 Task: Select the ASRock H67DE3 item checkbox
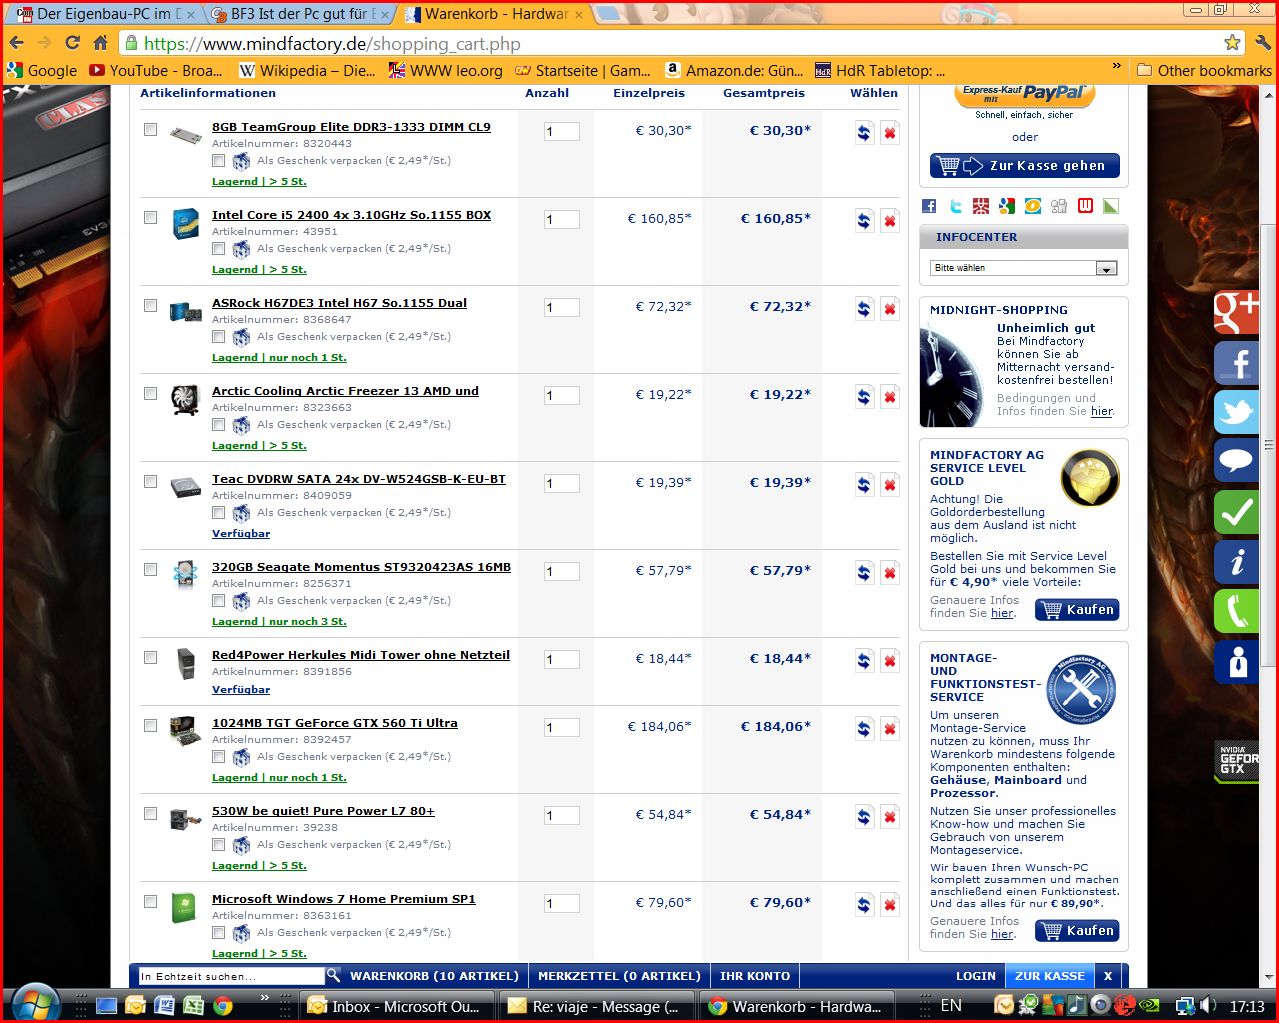(x=150, y=305)
